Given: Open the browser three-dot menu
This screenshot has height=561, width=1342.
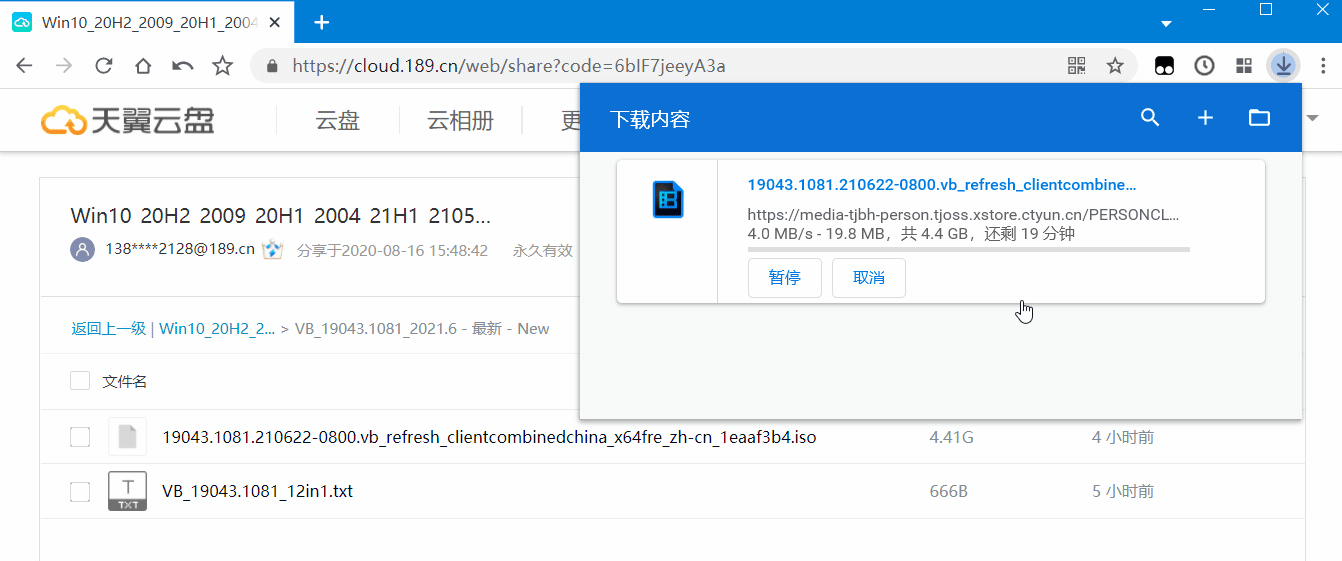Looking at the screenshot, I should [x=1322, y=66].
